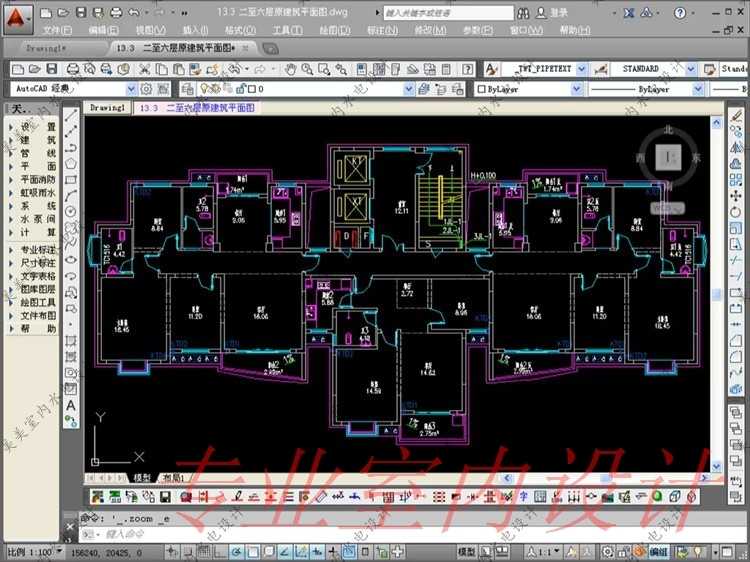Click the Plot print icon in toolbar
This screenshot has height=562, width=750.
(71, 69)
